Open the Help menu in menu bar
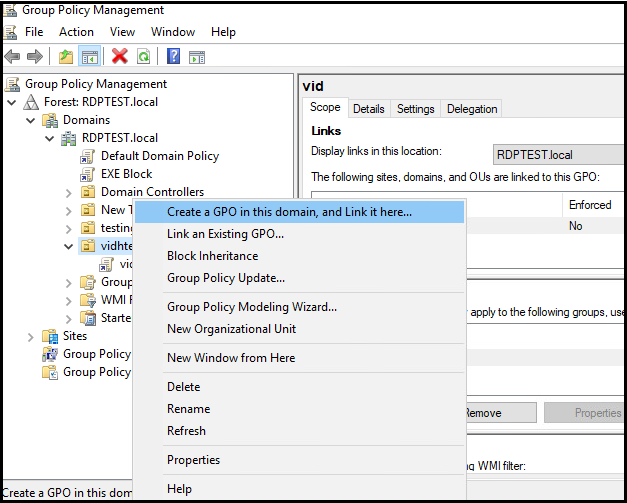 (x=223, y=32)
